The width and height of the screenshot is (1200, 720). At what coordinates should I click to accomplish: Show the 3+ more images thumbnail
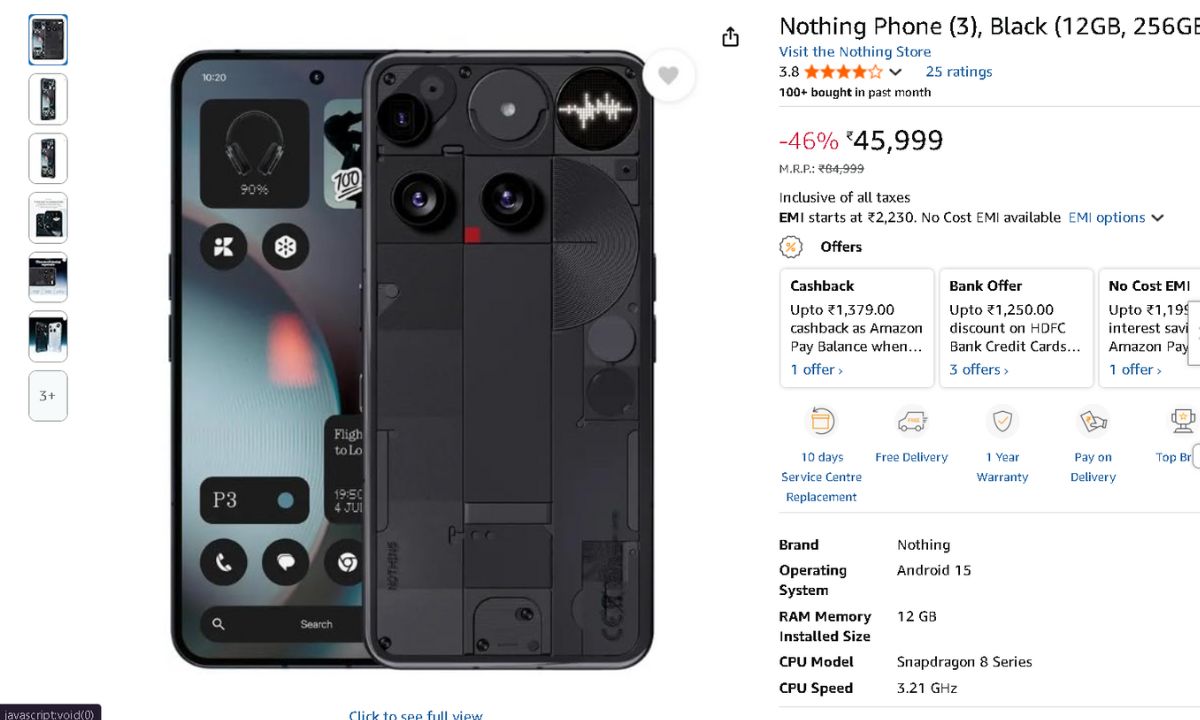48,396
